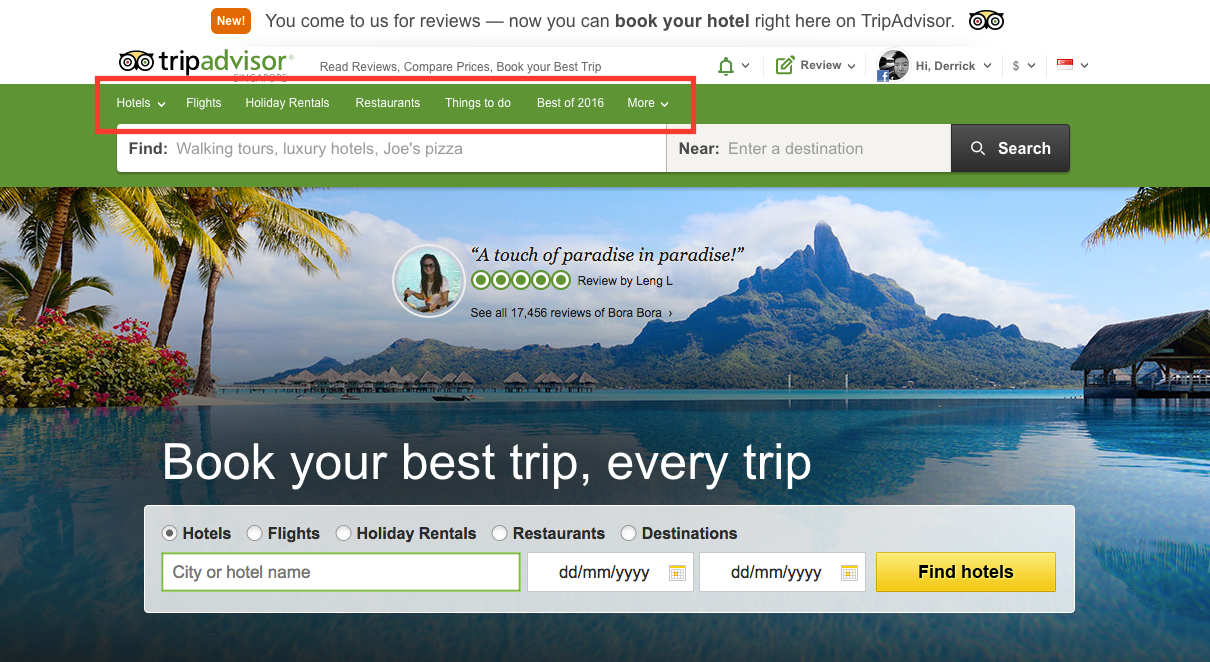Click Derrick's profile avatar

click(x=893, y=66)
